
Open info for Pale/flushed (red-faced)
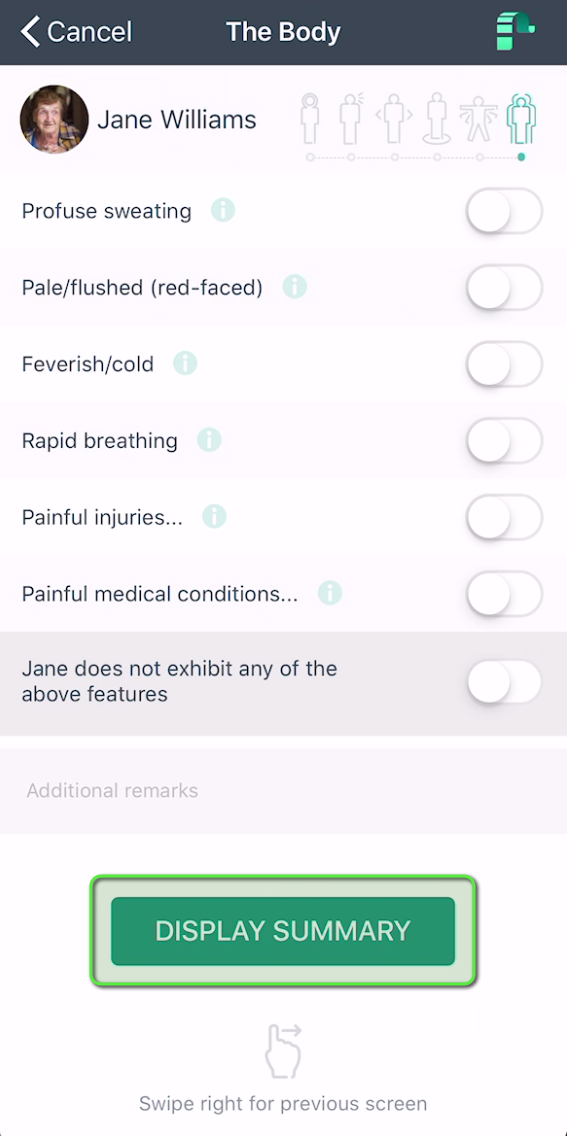tap(295, 287)
